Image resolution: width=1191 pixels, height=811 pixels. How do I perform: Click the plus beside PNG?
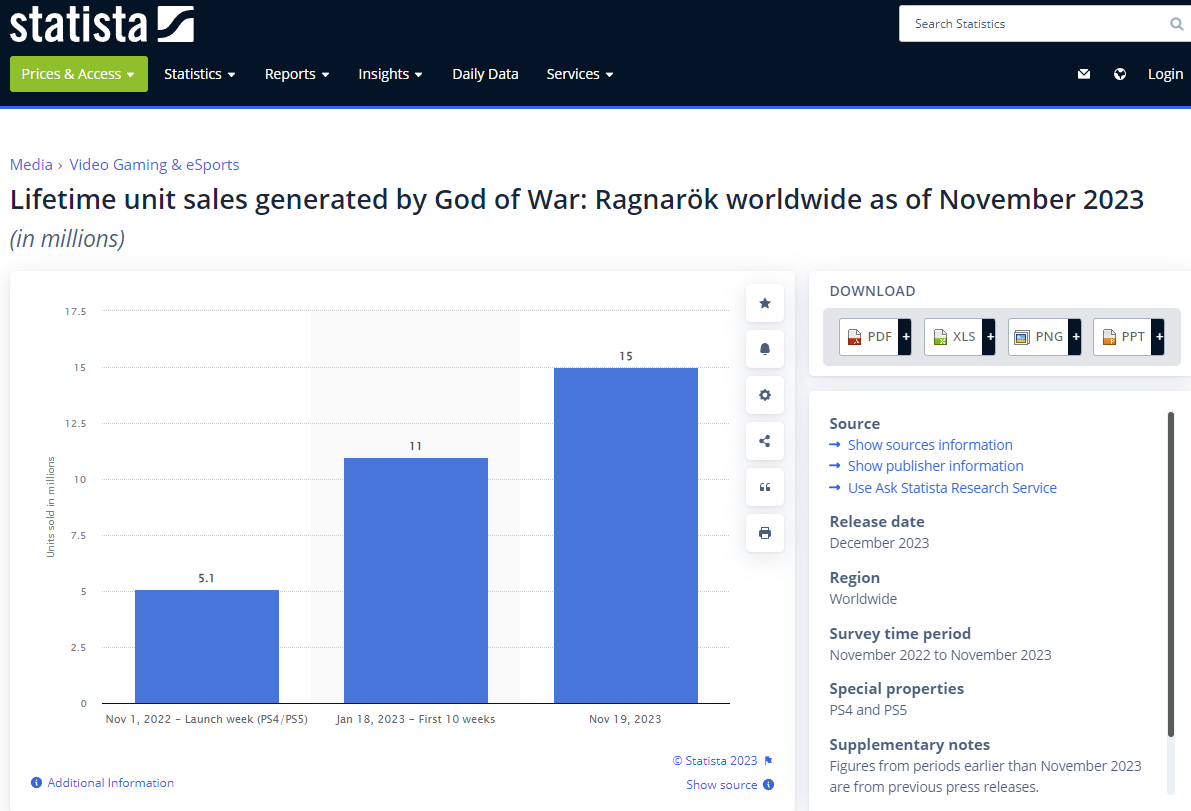(1076, 336)
